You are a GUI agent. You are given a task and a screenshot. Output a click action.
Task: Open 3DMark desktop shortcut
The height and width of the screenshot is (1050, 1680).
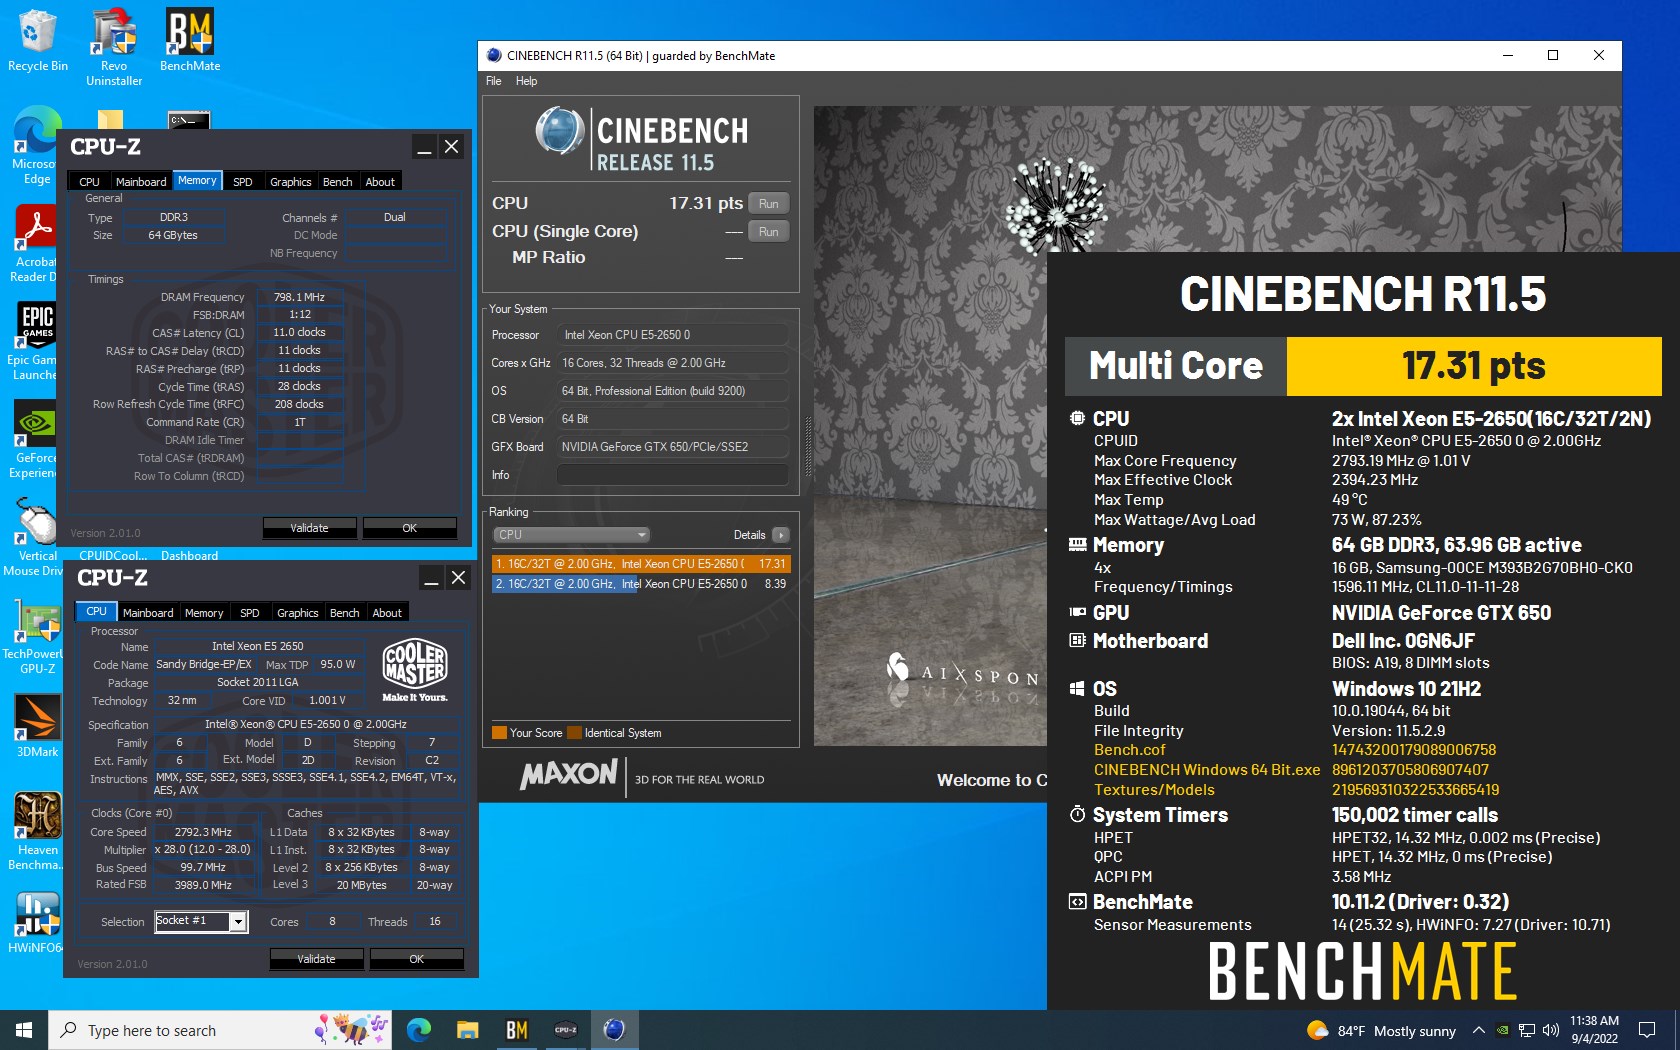(x=37, y=726)
